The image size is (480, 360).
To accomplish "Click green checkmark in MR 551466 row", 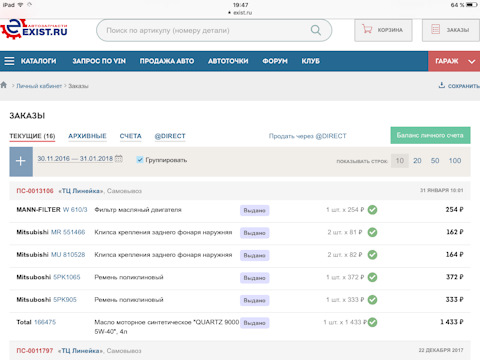I will (372, 232).
